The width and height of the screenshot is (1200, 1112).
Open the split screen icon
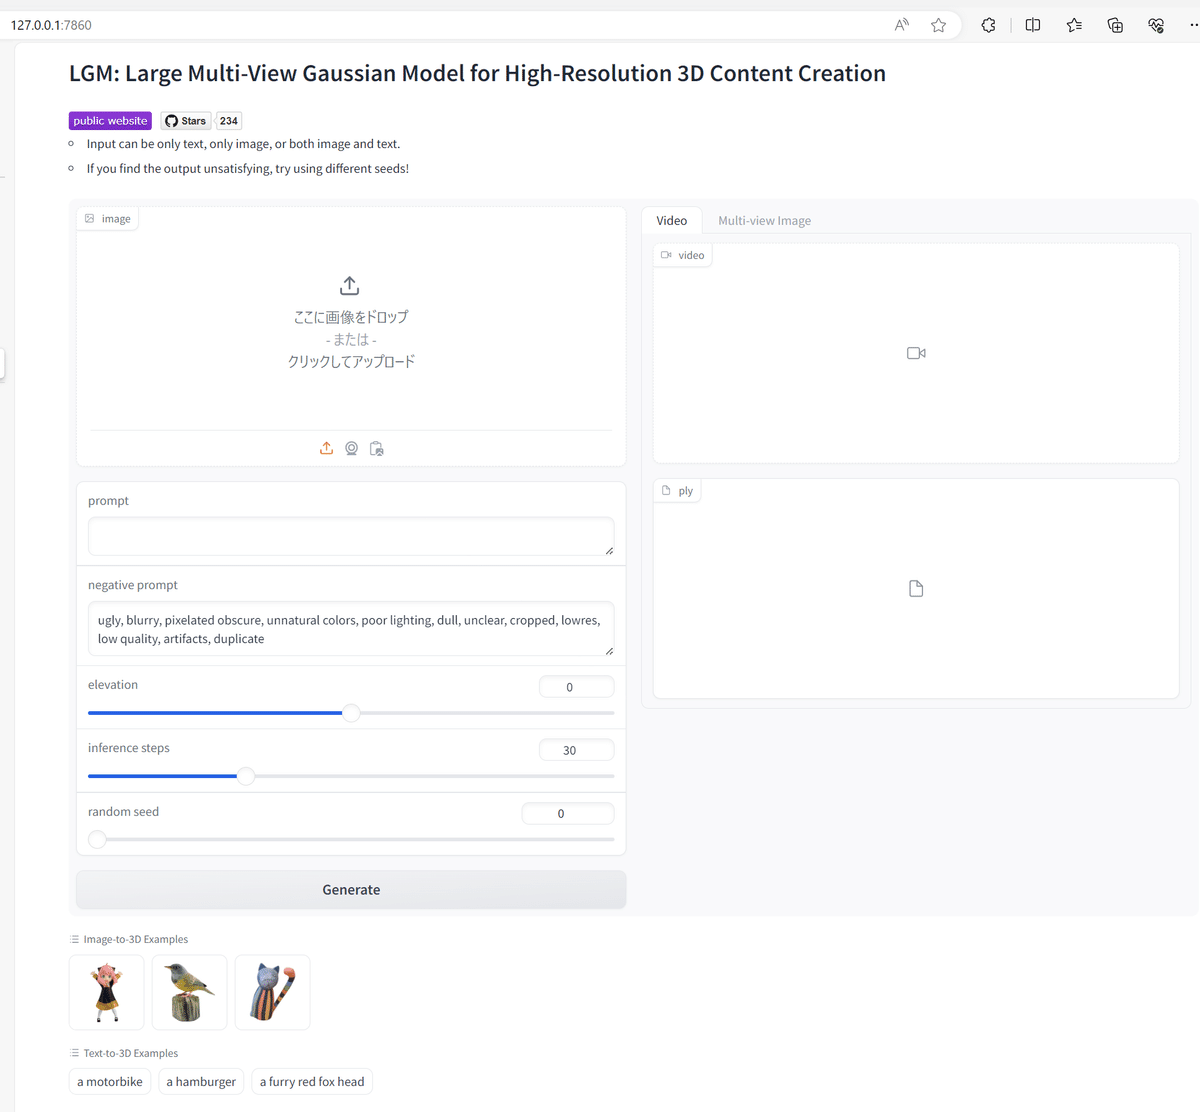point(1033,25)
